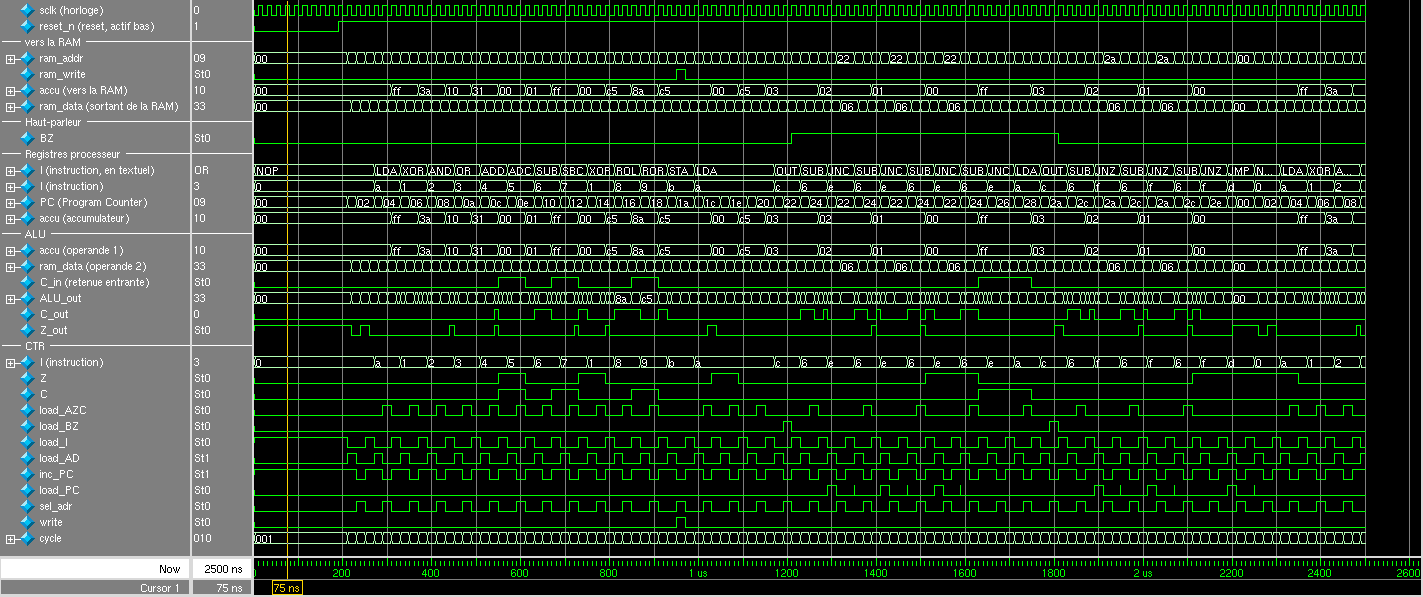Select the load_PC signal name
1423x597 pixels.
[x=59, y=490]
